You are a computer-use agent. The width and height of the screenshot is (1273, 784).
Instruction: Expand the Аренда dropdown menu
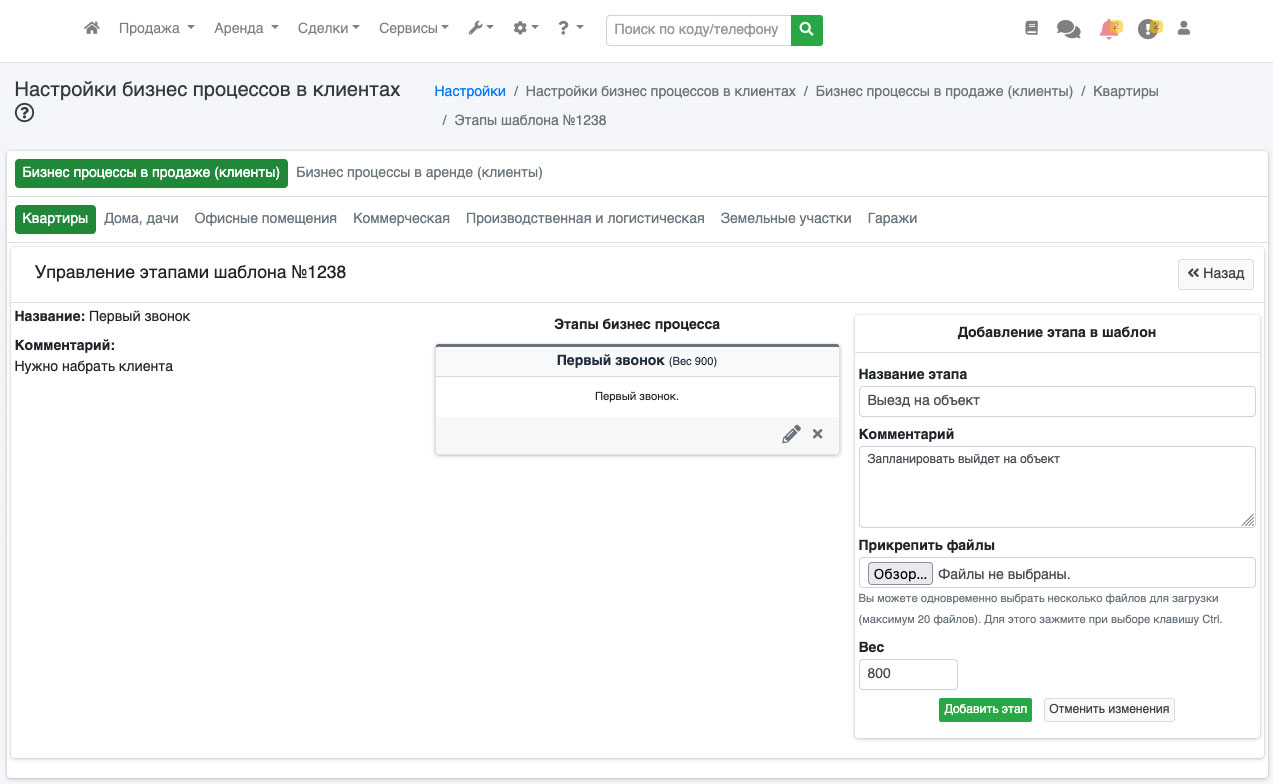[246, 29]
